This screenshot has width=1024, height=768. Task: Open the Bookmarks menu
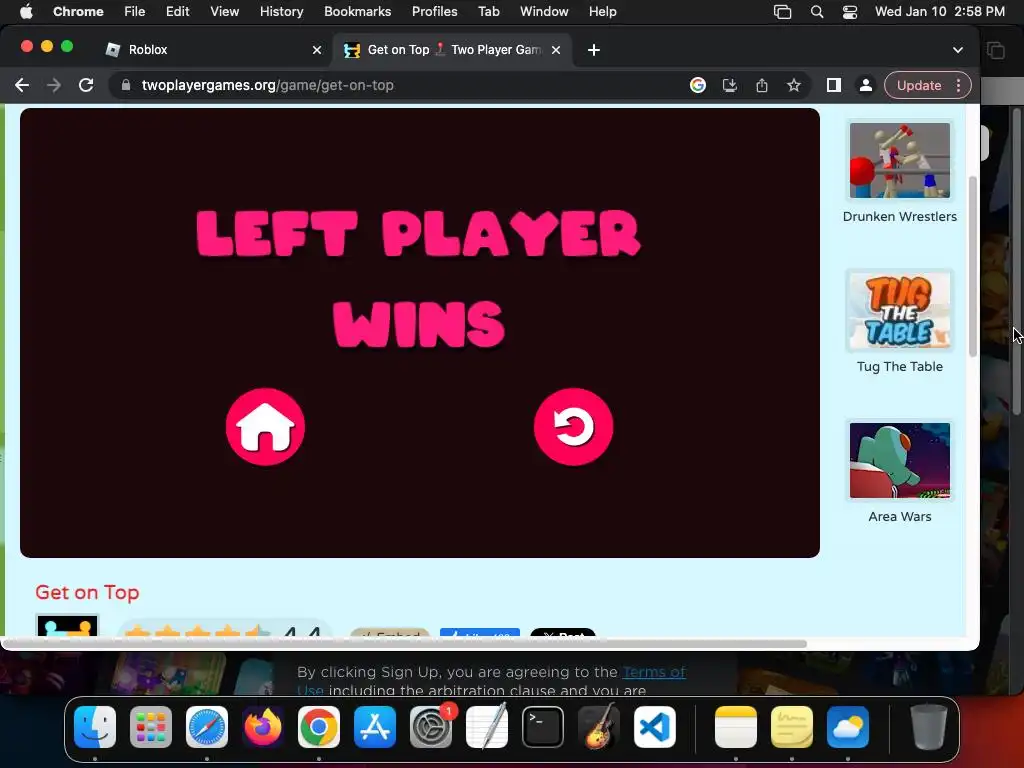(x=357, y=12)
